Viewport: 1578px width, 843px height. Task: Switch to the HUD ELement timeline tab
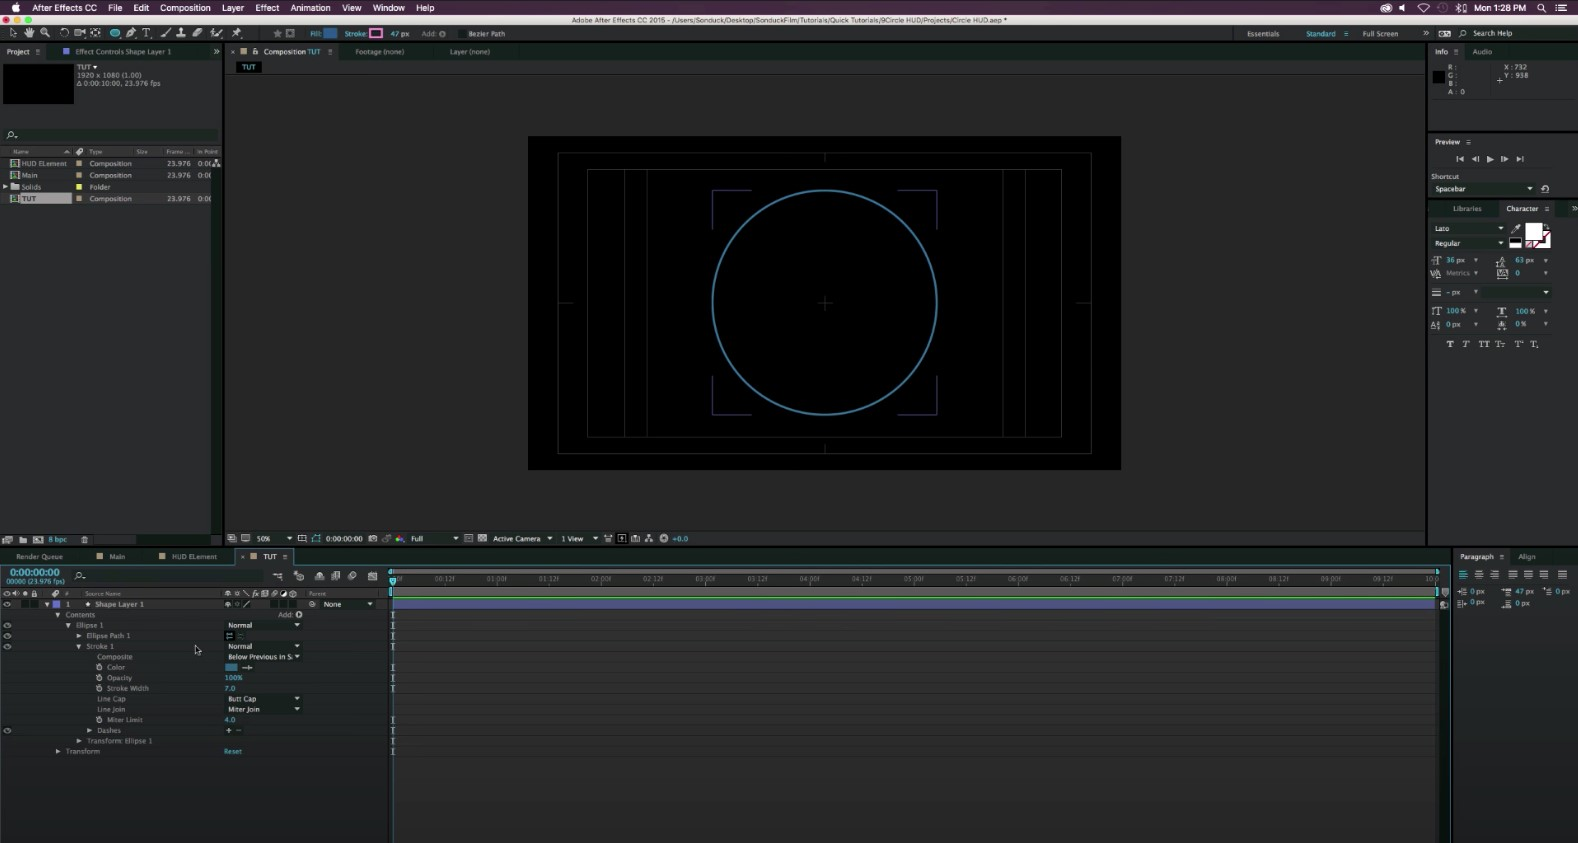(193, 557)
